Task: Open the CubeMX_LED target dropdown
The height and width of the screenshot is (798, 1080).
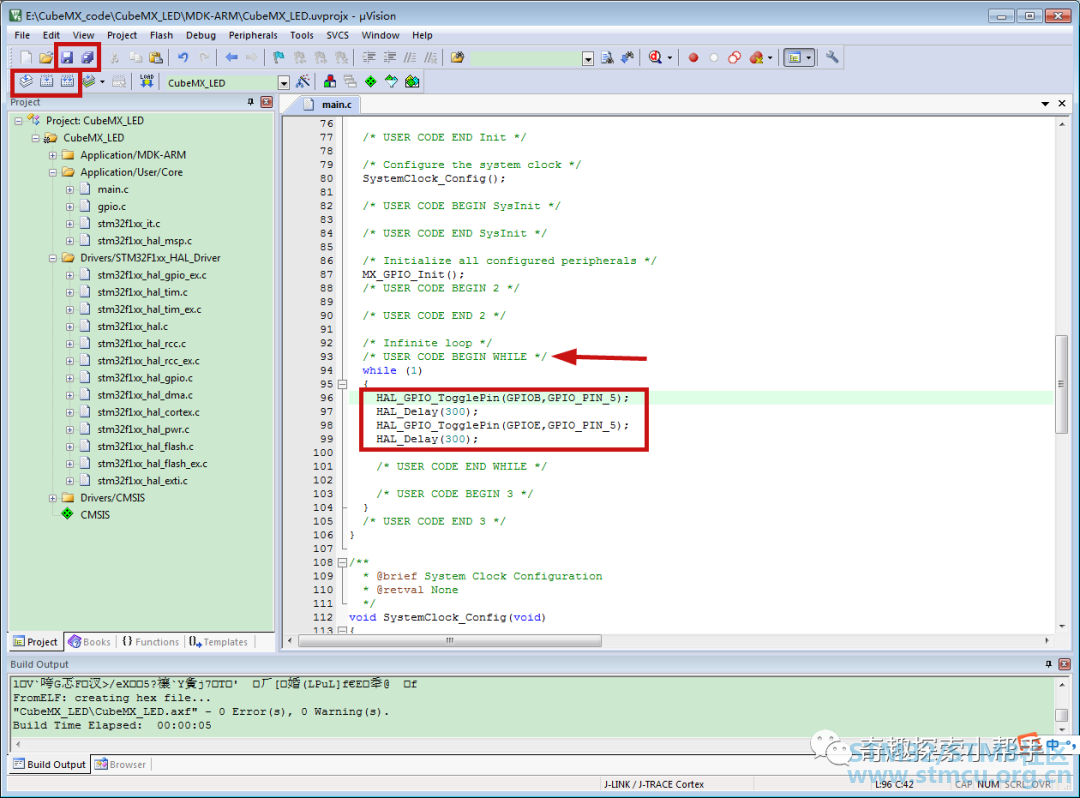Action: 284,83
